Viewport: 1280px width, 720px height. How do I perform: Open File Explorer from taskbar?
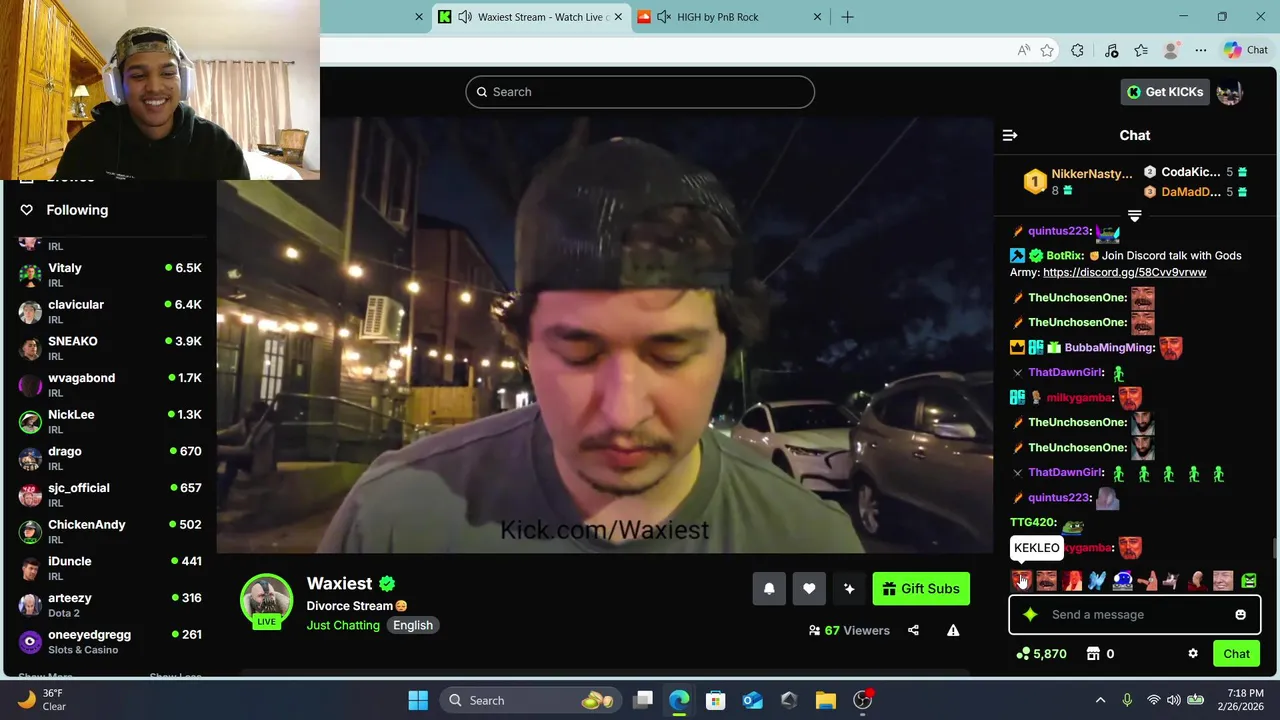[825, 700]
